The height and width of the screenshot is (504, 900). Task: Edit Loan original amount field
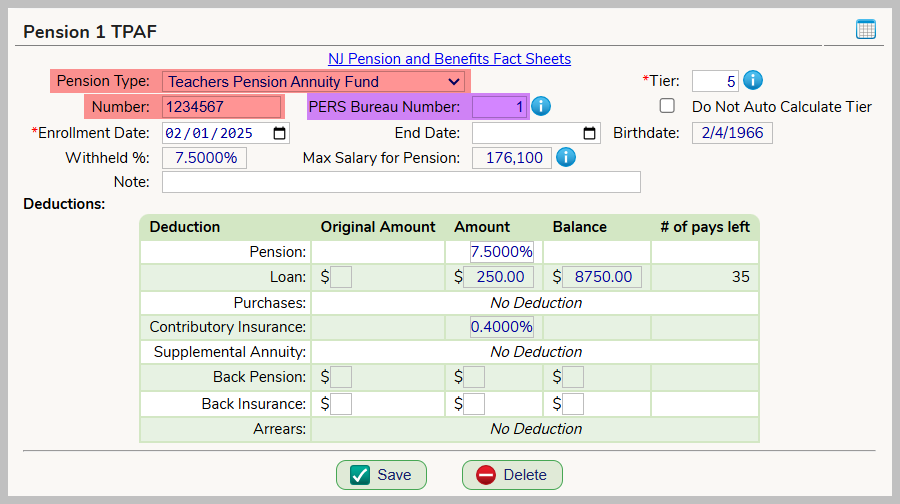coord(341,277)
